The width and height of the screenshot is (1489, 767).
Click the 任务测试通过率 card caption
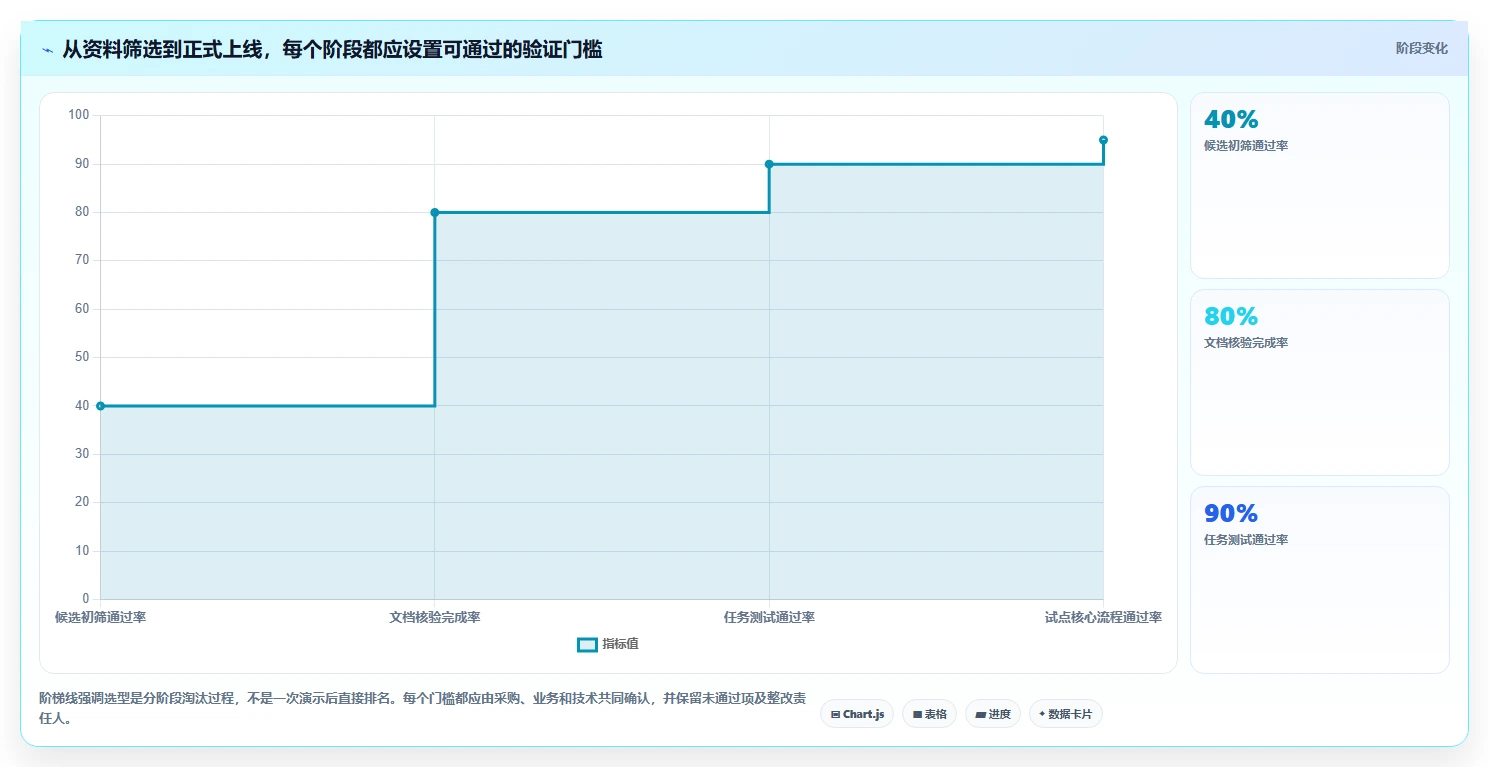pos(1246,540)
